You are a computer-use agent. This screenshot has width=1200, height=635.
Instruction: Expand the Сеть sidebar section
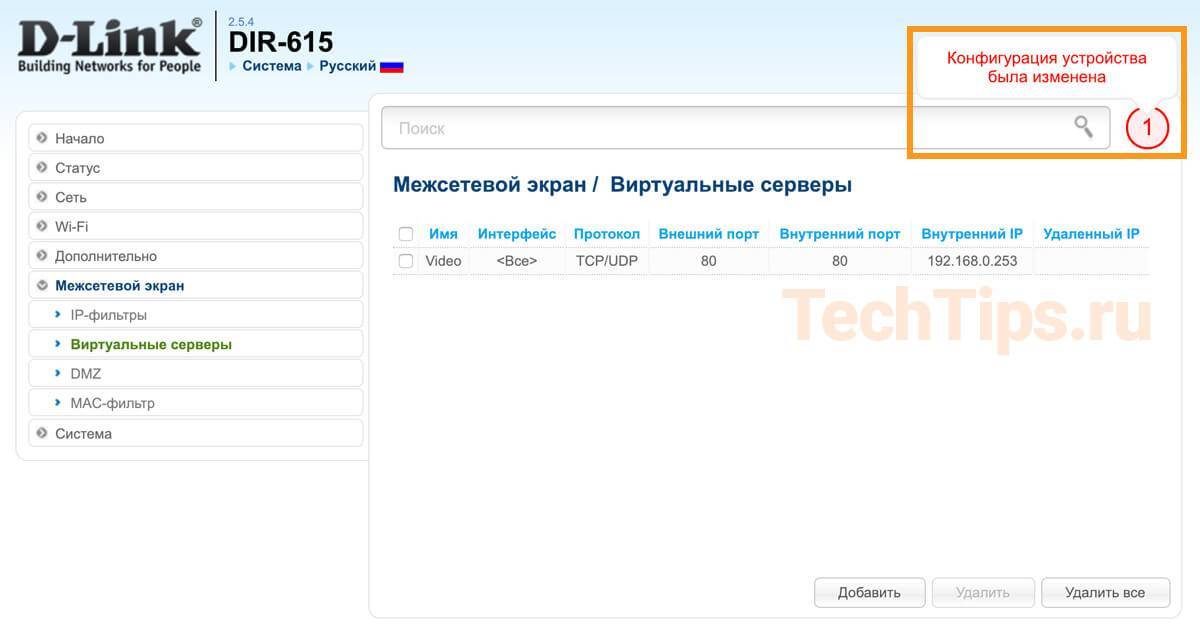point(195,197)
